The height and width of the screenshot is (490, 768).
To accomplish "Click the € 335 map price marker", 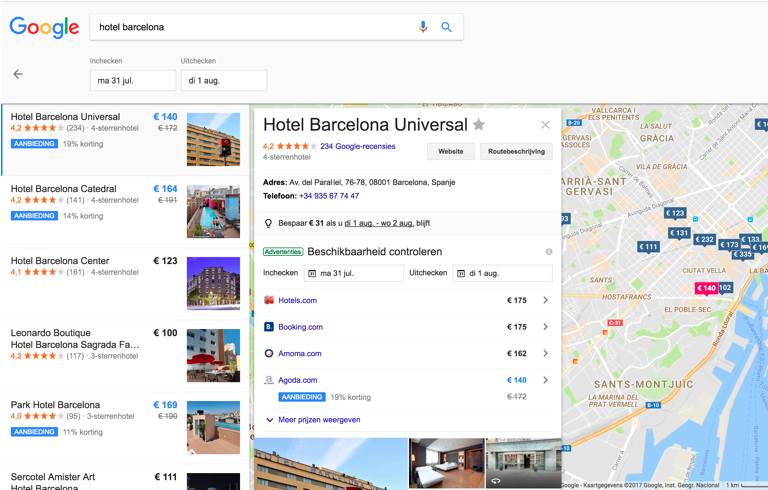I will 743,254.
